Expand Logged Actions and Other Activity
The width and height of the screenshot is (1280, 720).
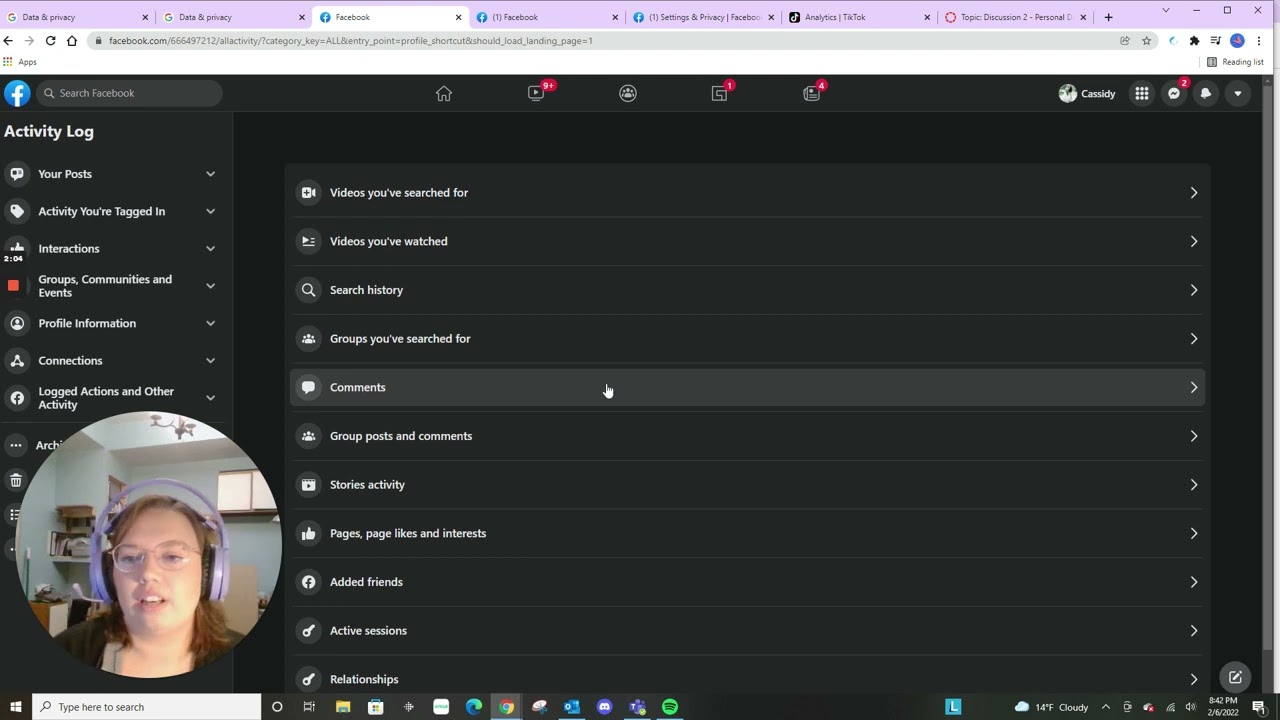(114, 398)
